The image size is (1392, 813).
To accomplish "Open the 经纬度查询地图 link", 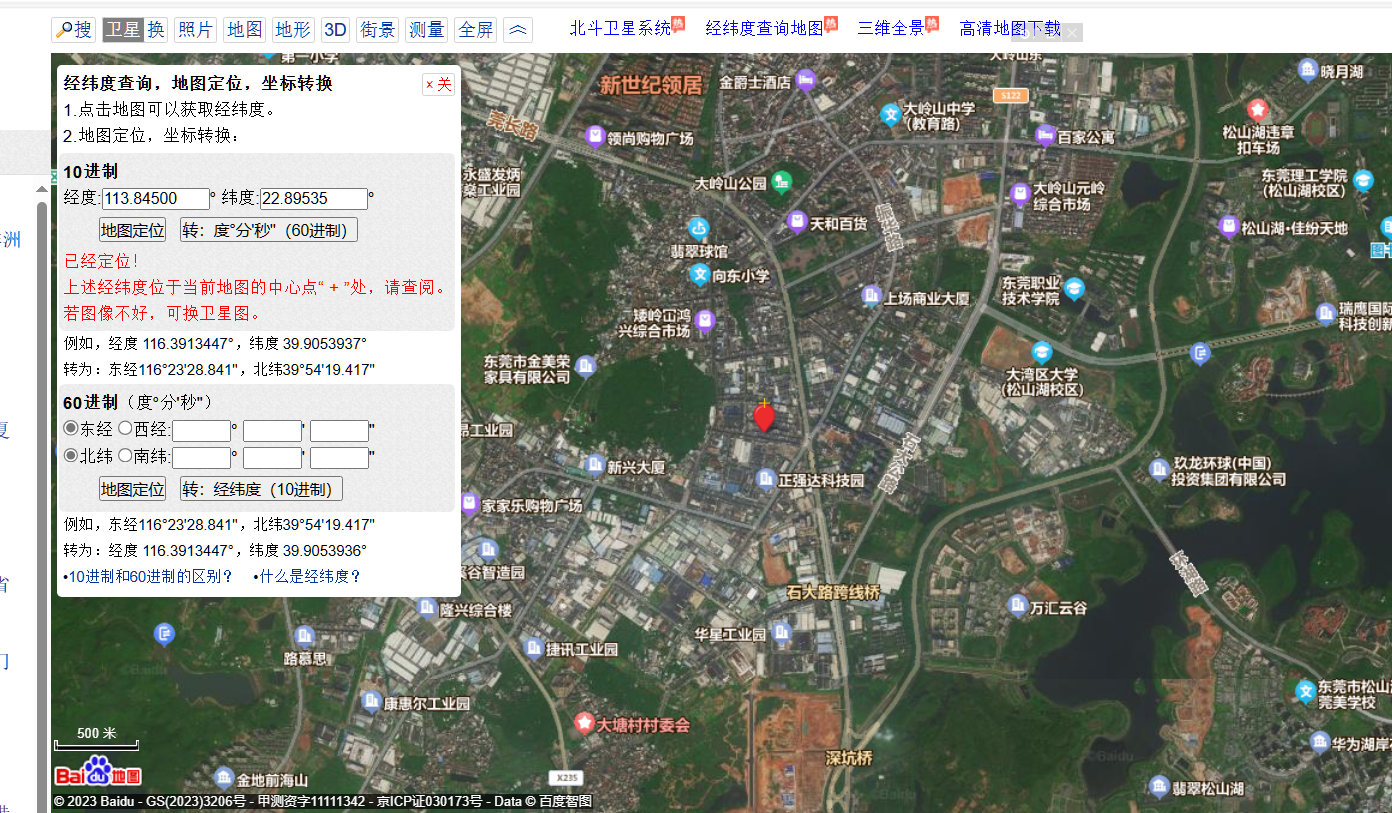I will pyautogui.click(x=764, y=28).
